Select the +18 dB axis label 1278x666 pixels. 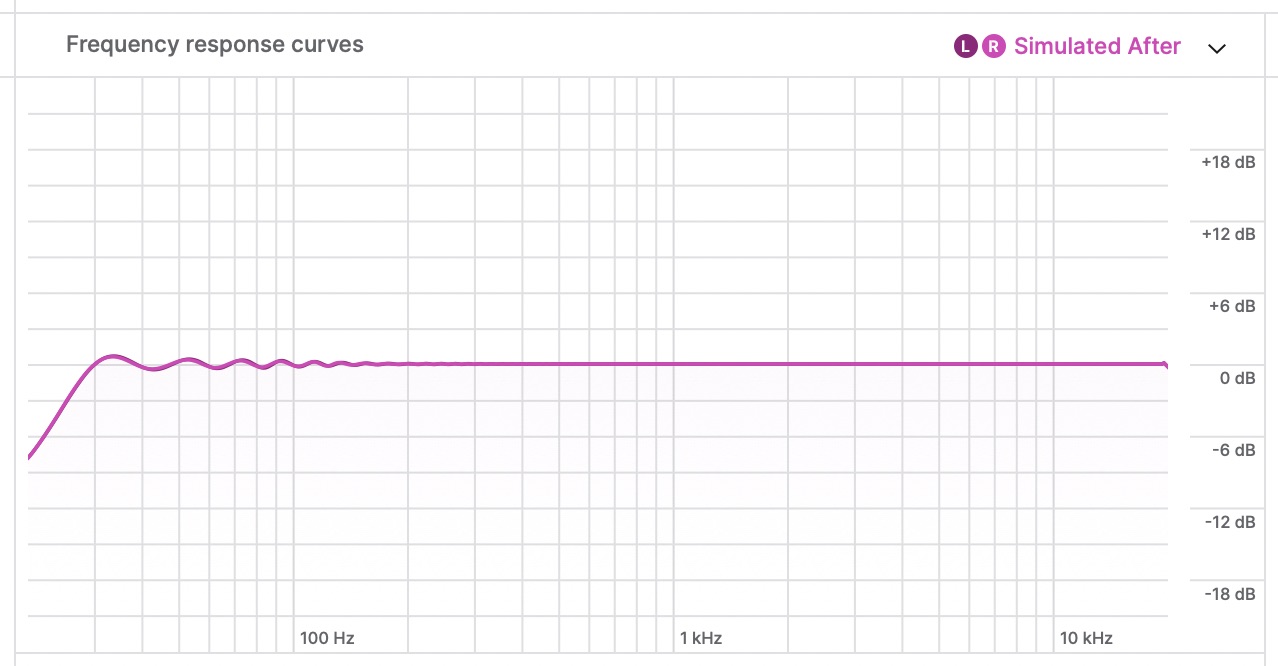(x=1228, y=162)
